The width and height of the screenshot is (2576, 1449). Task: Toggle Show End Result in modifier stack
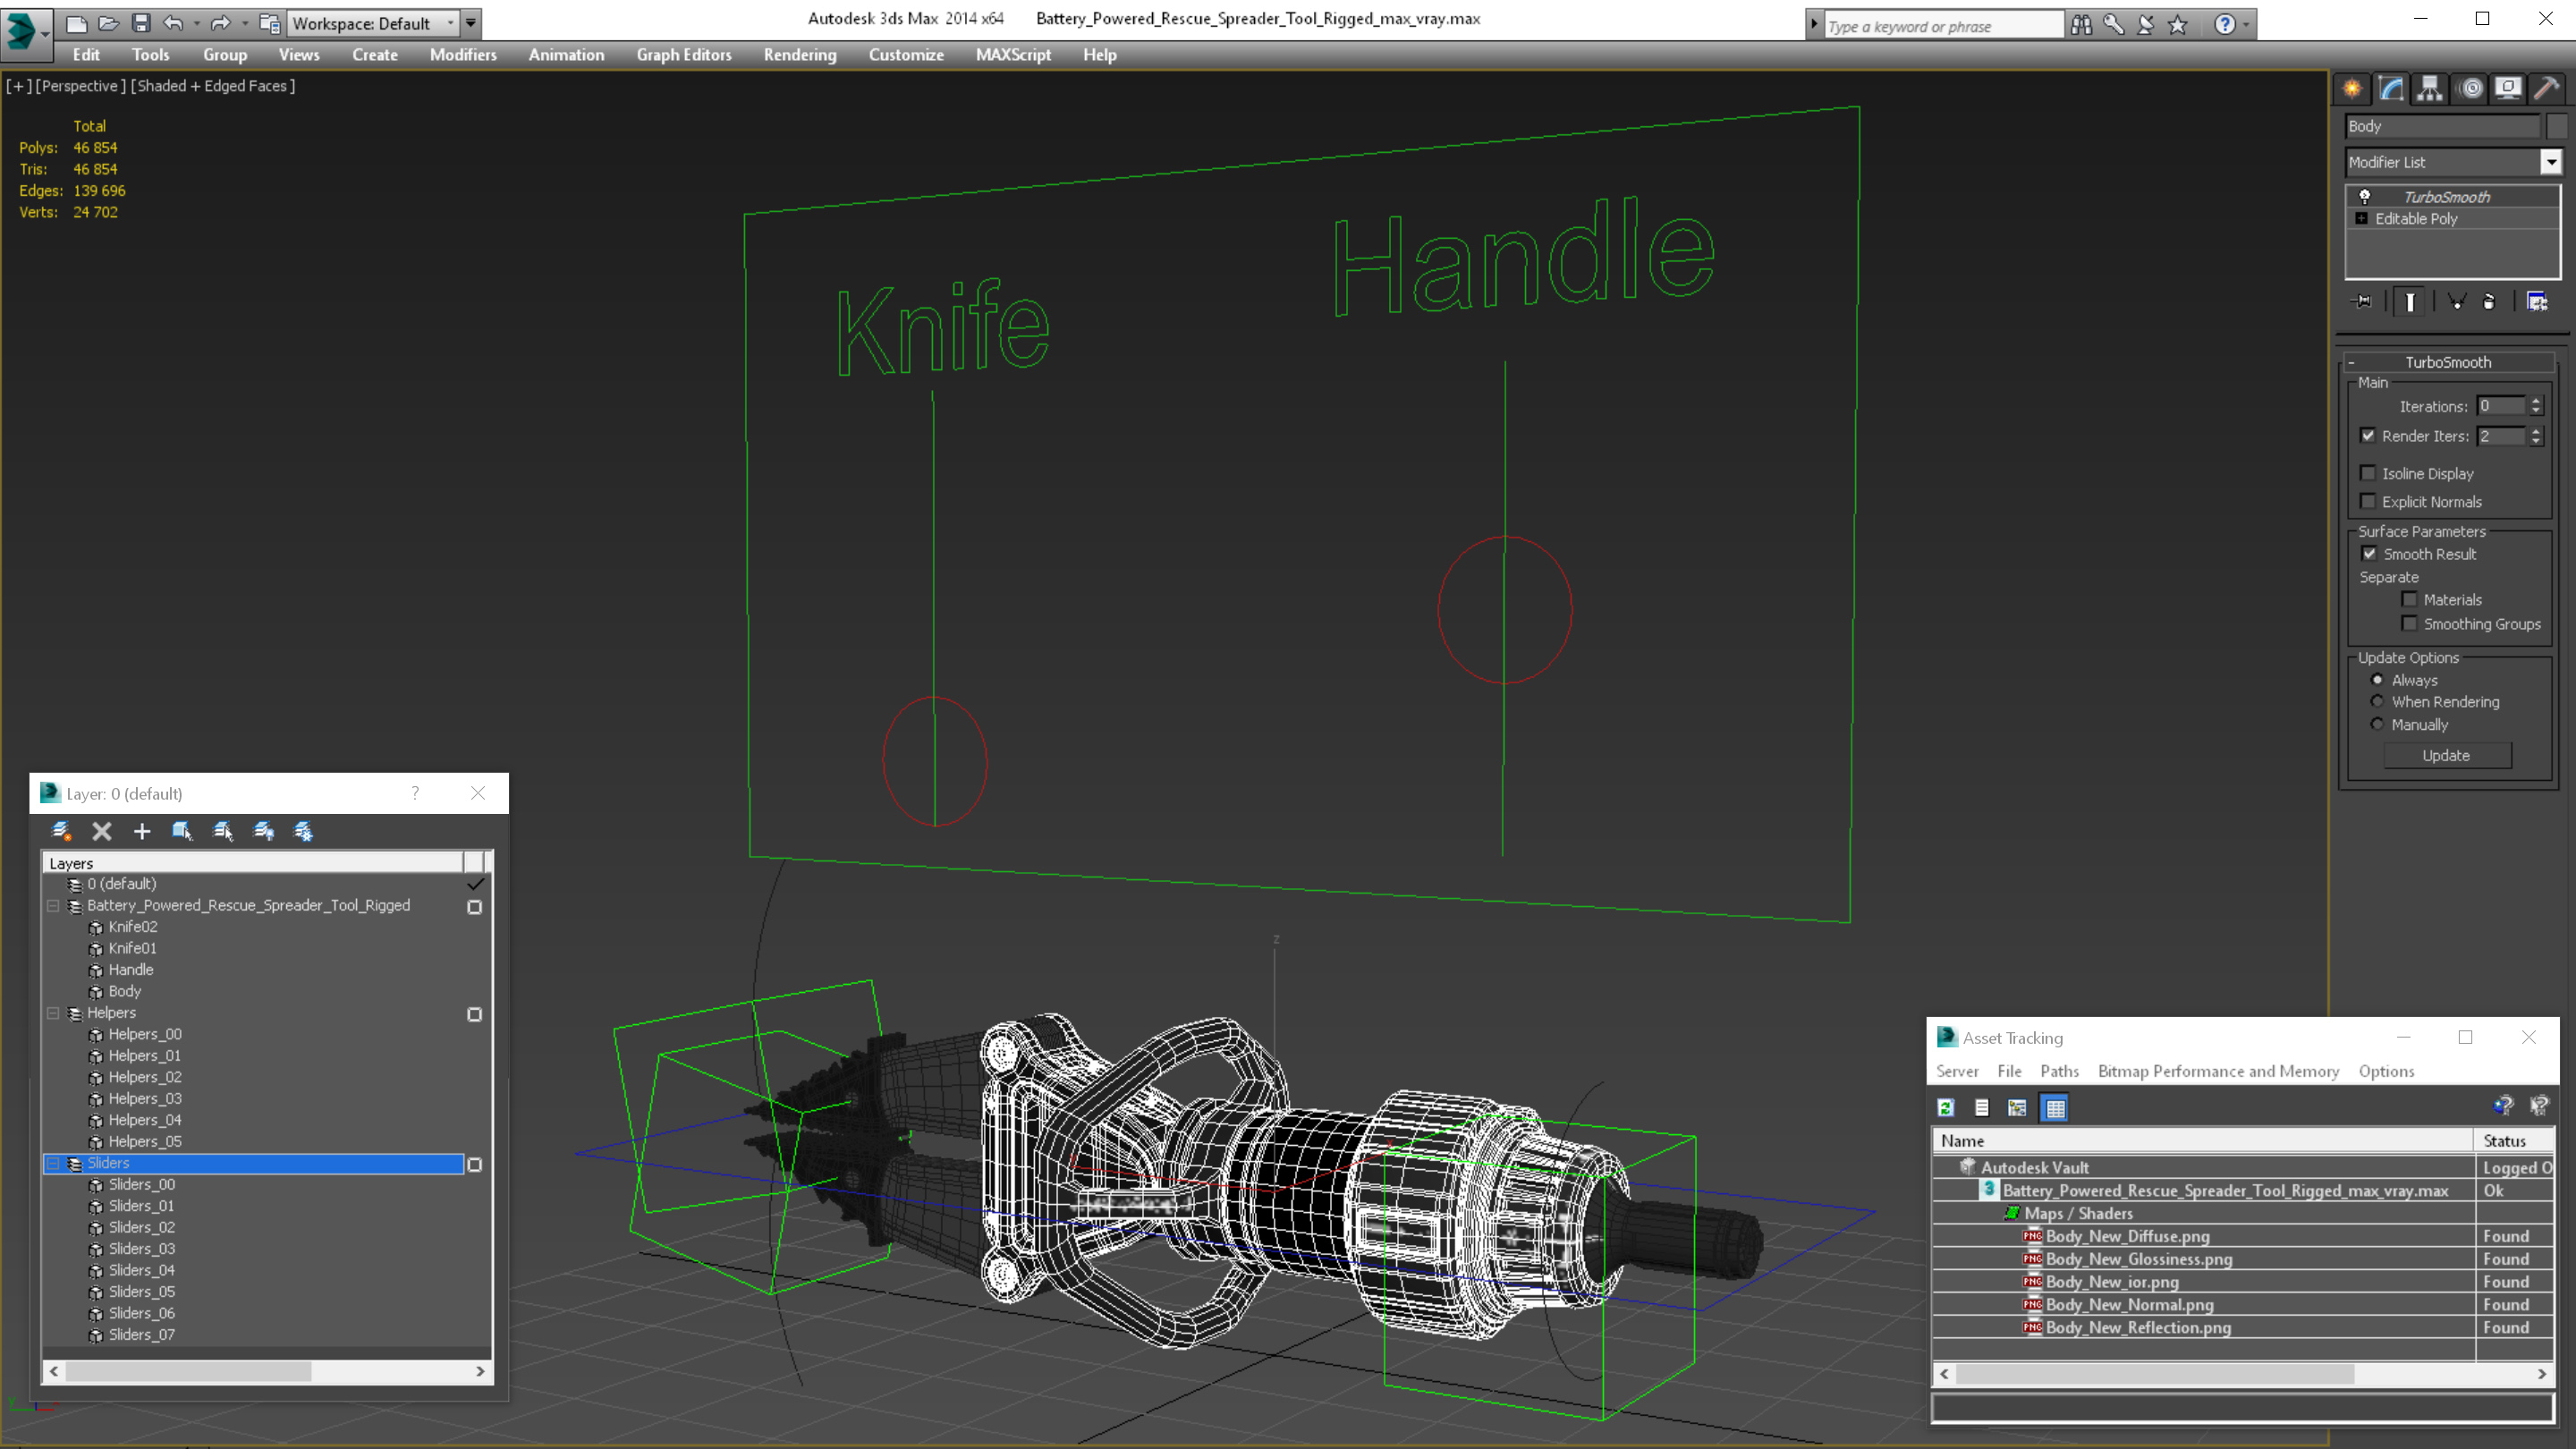pyautogui.click(x=2410, y=301)
